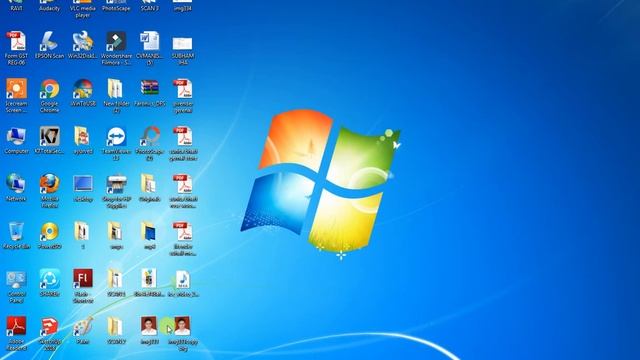Image resolution: width=640 pixels, height=360 pixels.
Task: Launch K7TotalSecurity shortcut
Action: click(49, 136)
